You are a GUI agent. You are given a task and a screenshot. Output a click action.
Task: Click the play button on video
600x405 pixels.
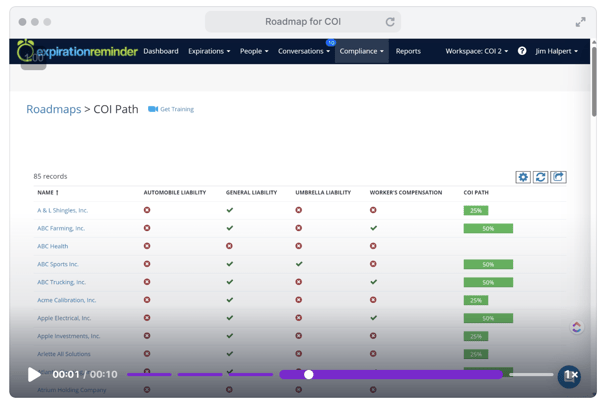34,374
